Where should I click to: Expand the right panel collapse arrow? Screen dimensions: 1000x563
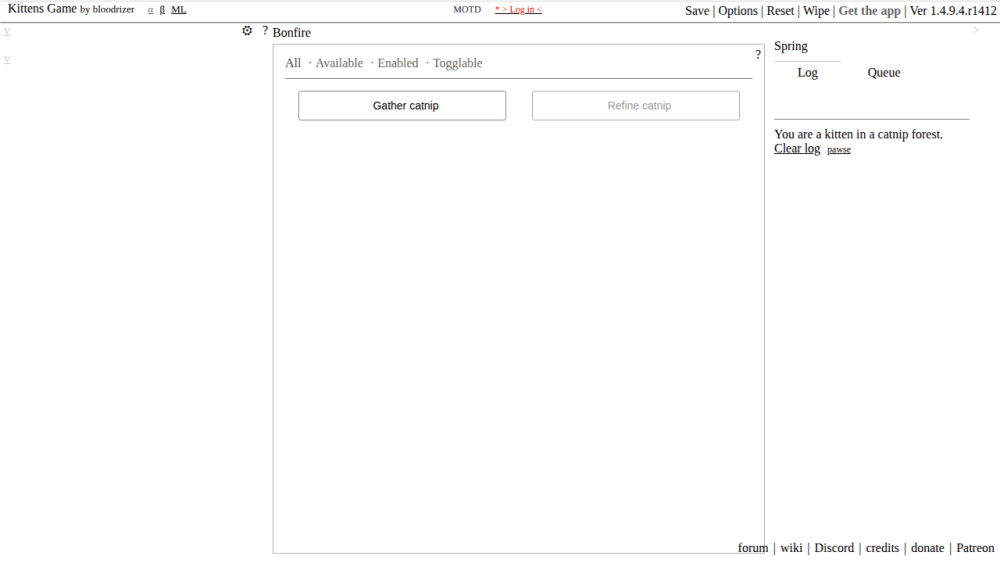point(976,30)
